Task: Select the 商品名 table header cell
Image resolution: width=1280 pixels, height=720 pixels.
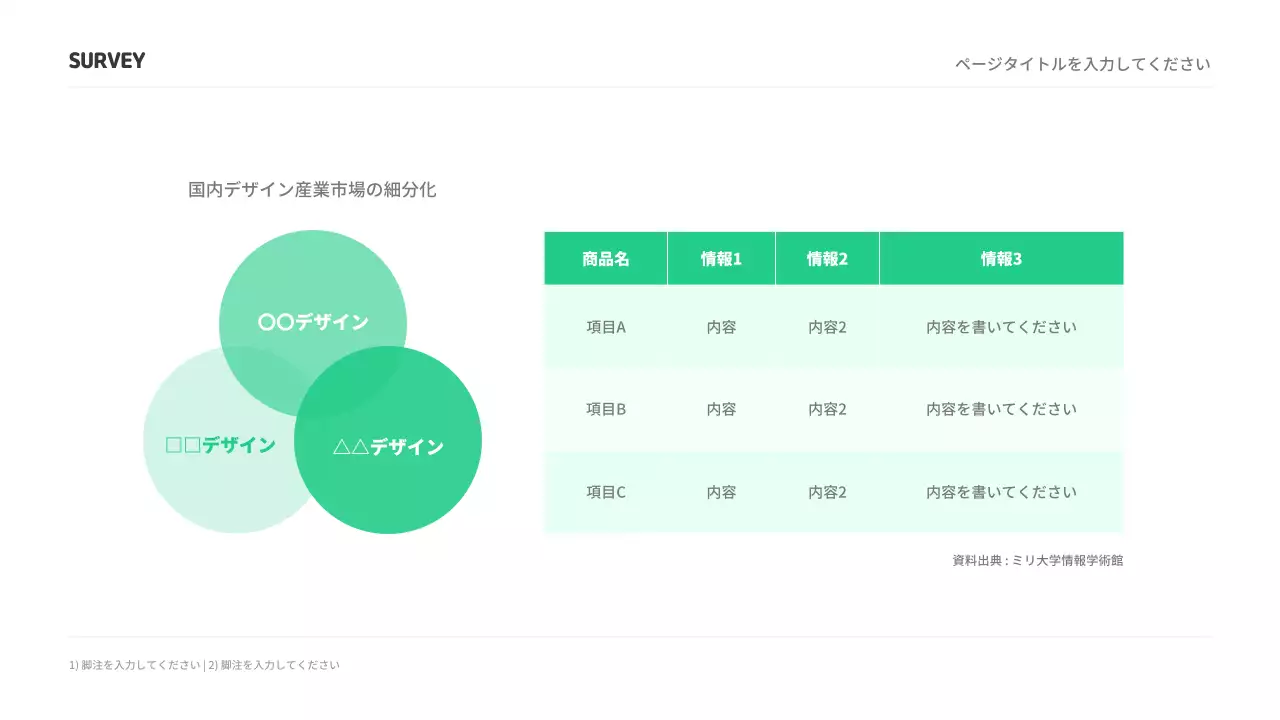Action: pyautogui.click(x=604, y=258)
